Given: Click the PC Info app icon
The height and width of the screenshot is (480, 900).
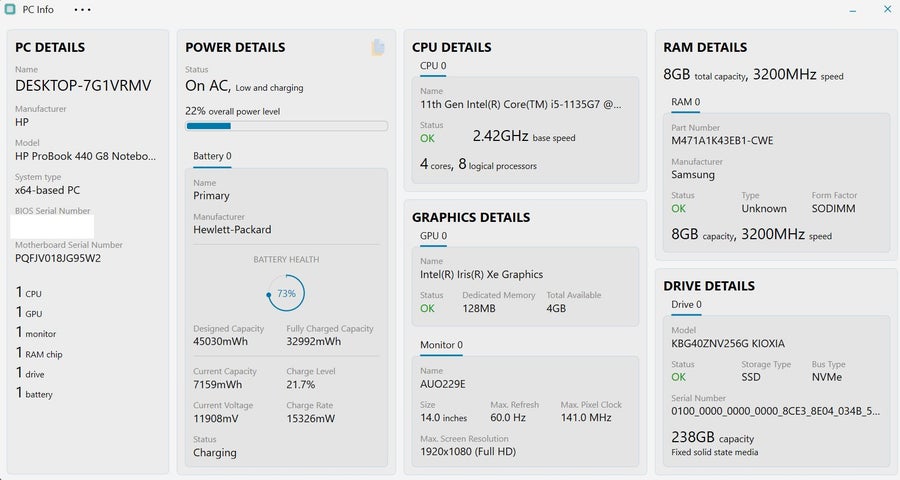Looking at the screenshot, I should tap(10, 9).
